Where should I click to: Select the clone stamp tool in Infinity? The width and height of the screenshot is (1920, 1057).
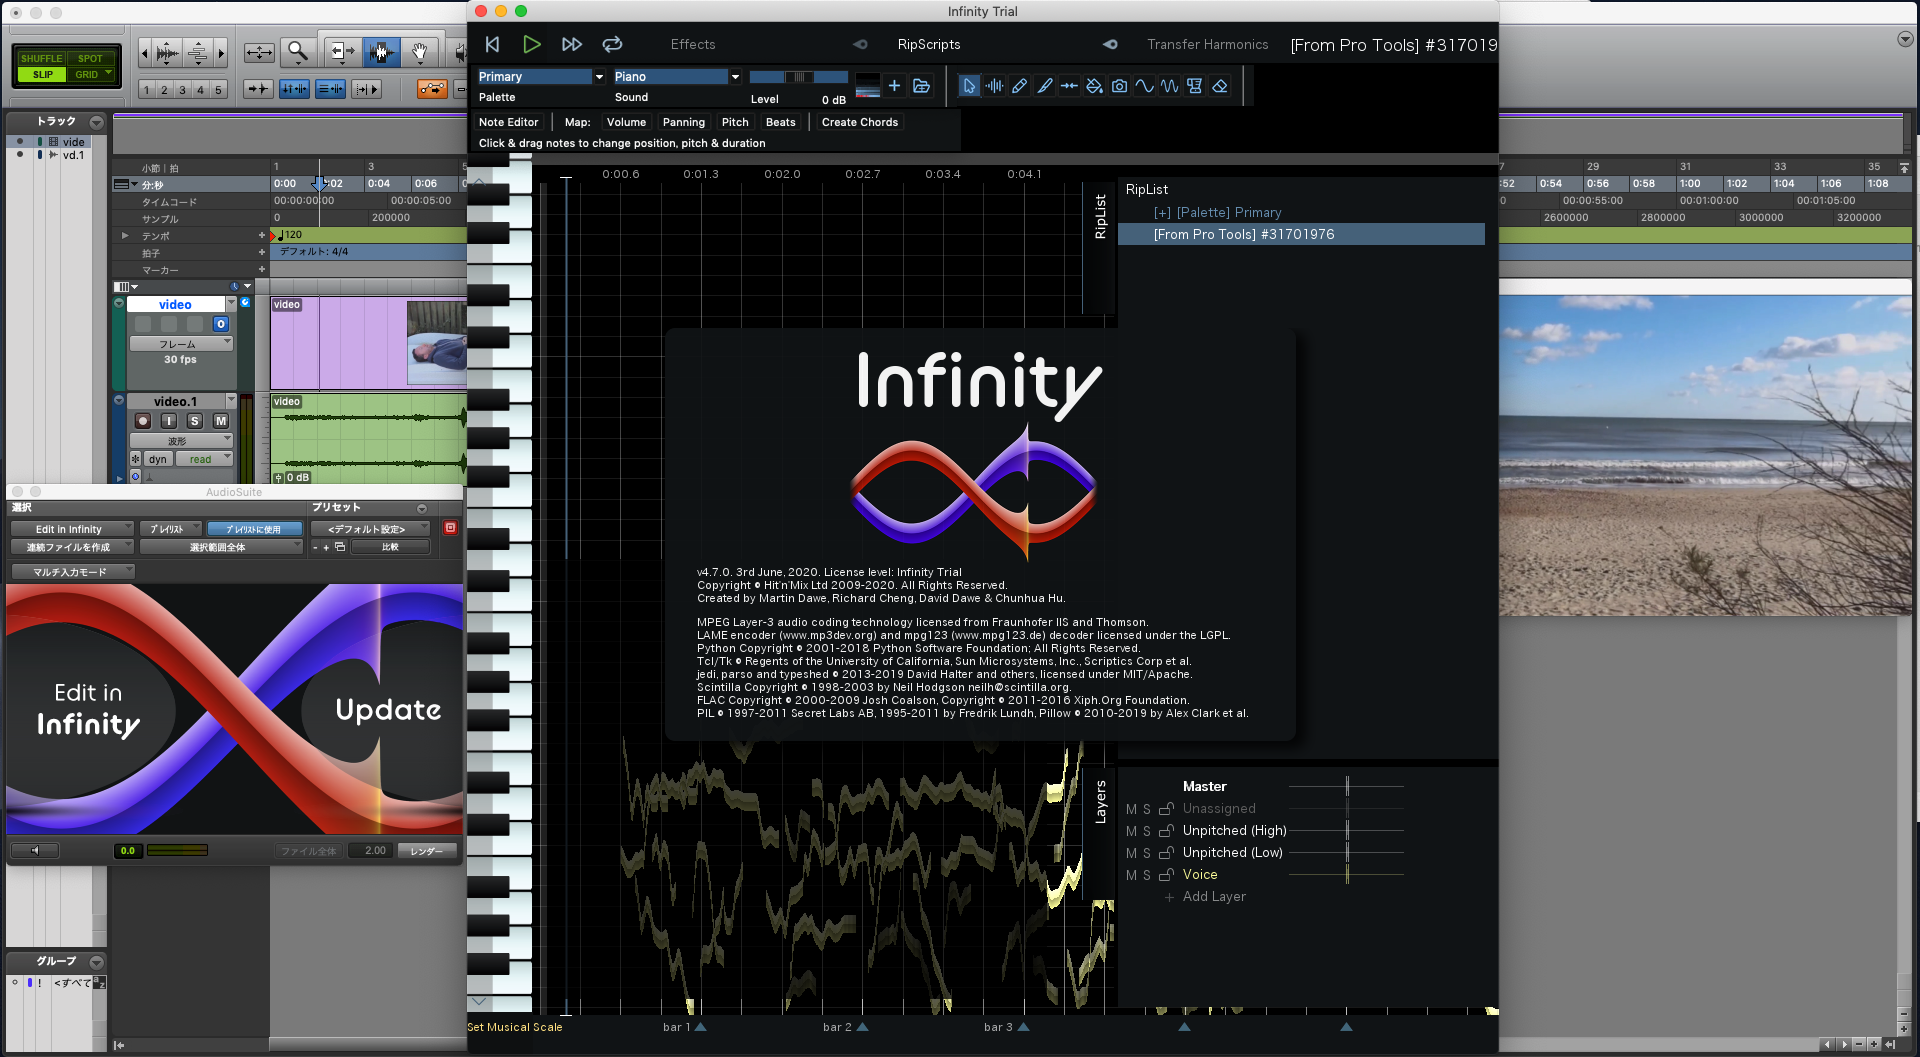[x=1194, y=86]
